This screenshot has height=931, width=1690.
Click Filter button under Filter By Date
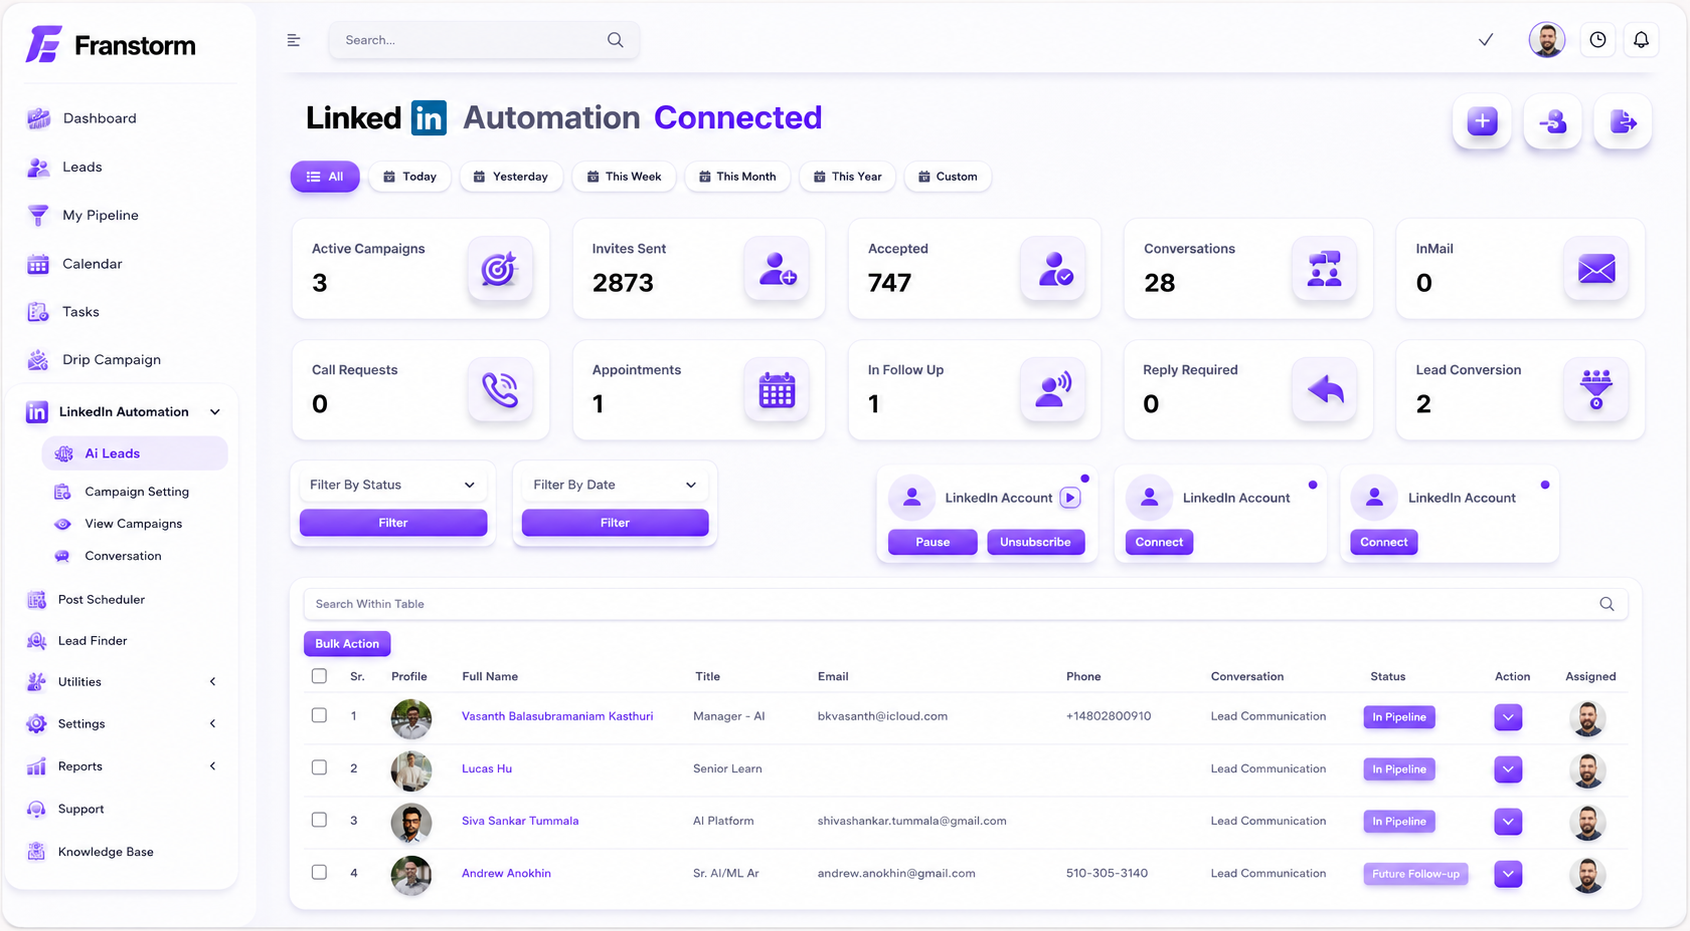click(615, 523)
